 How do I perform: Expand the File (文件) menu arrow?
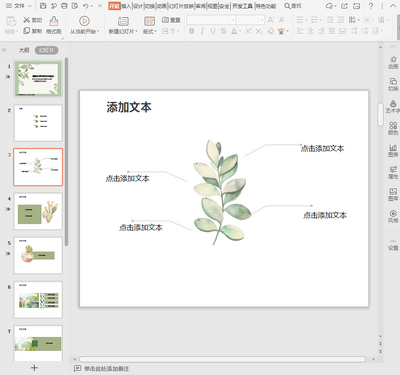pyautogui.click(x=29, y=6)
